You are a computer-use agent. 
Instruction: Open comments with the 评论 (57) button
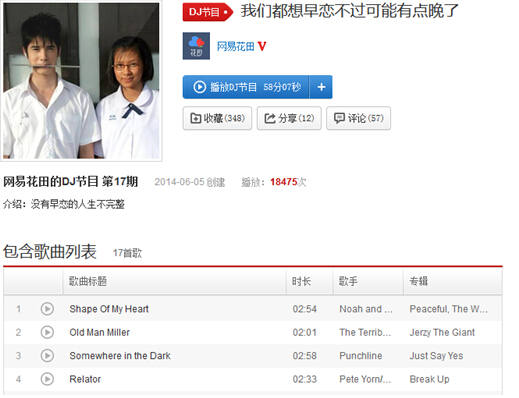point(358,118)
